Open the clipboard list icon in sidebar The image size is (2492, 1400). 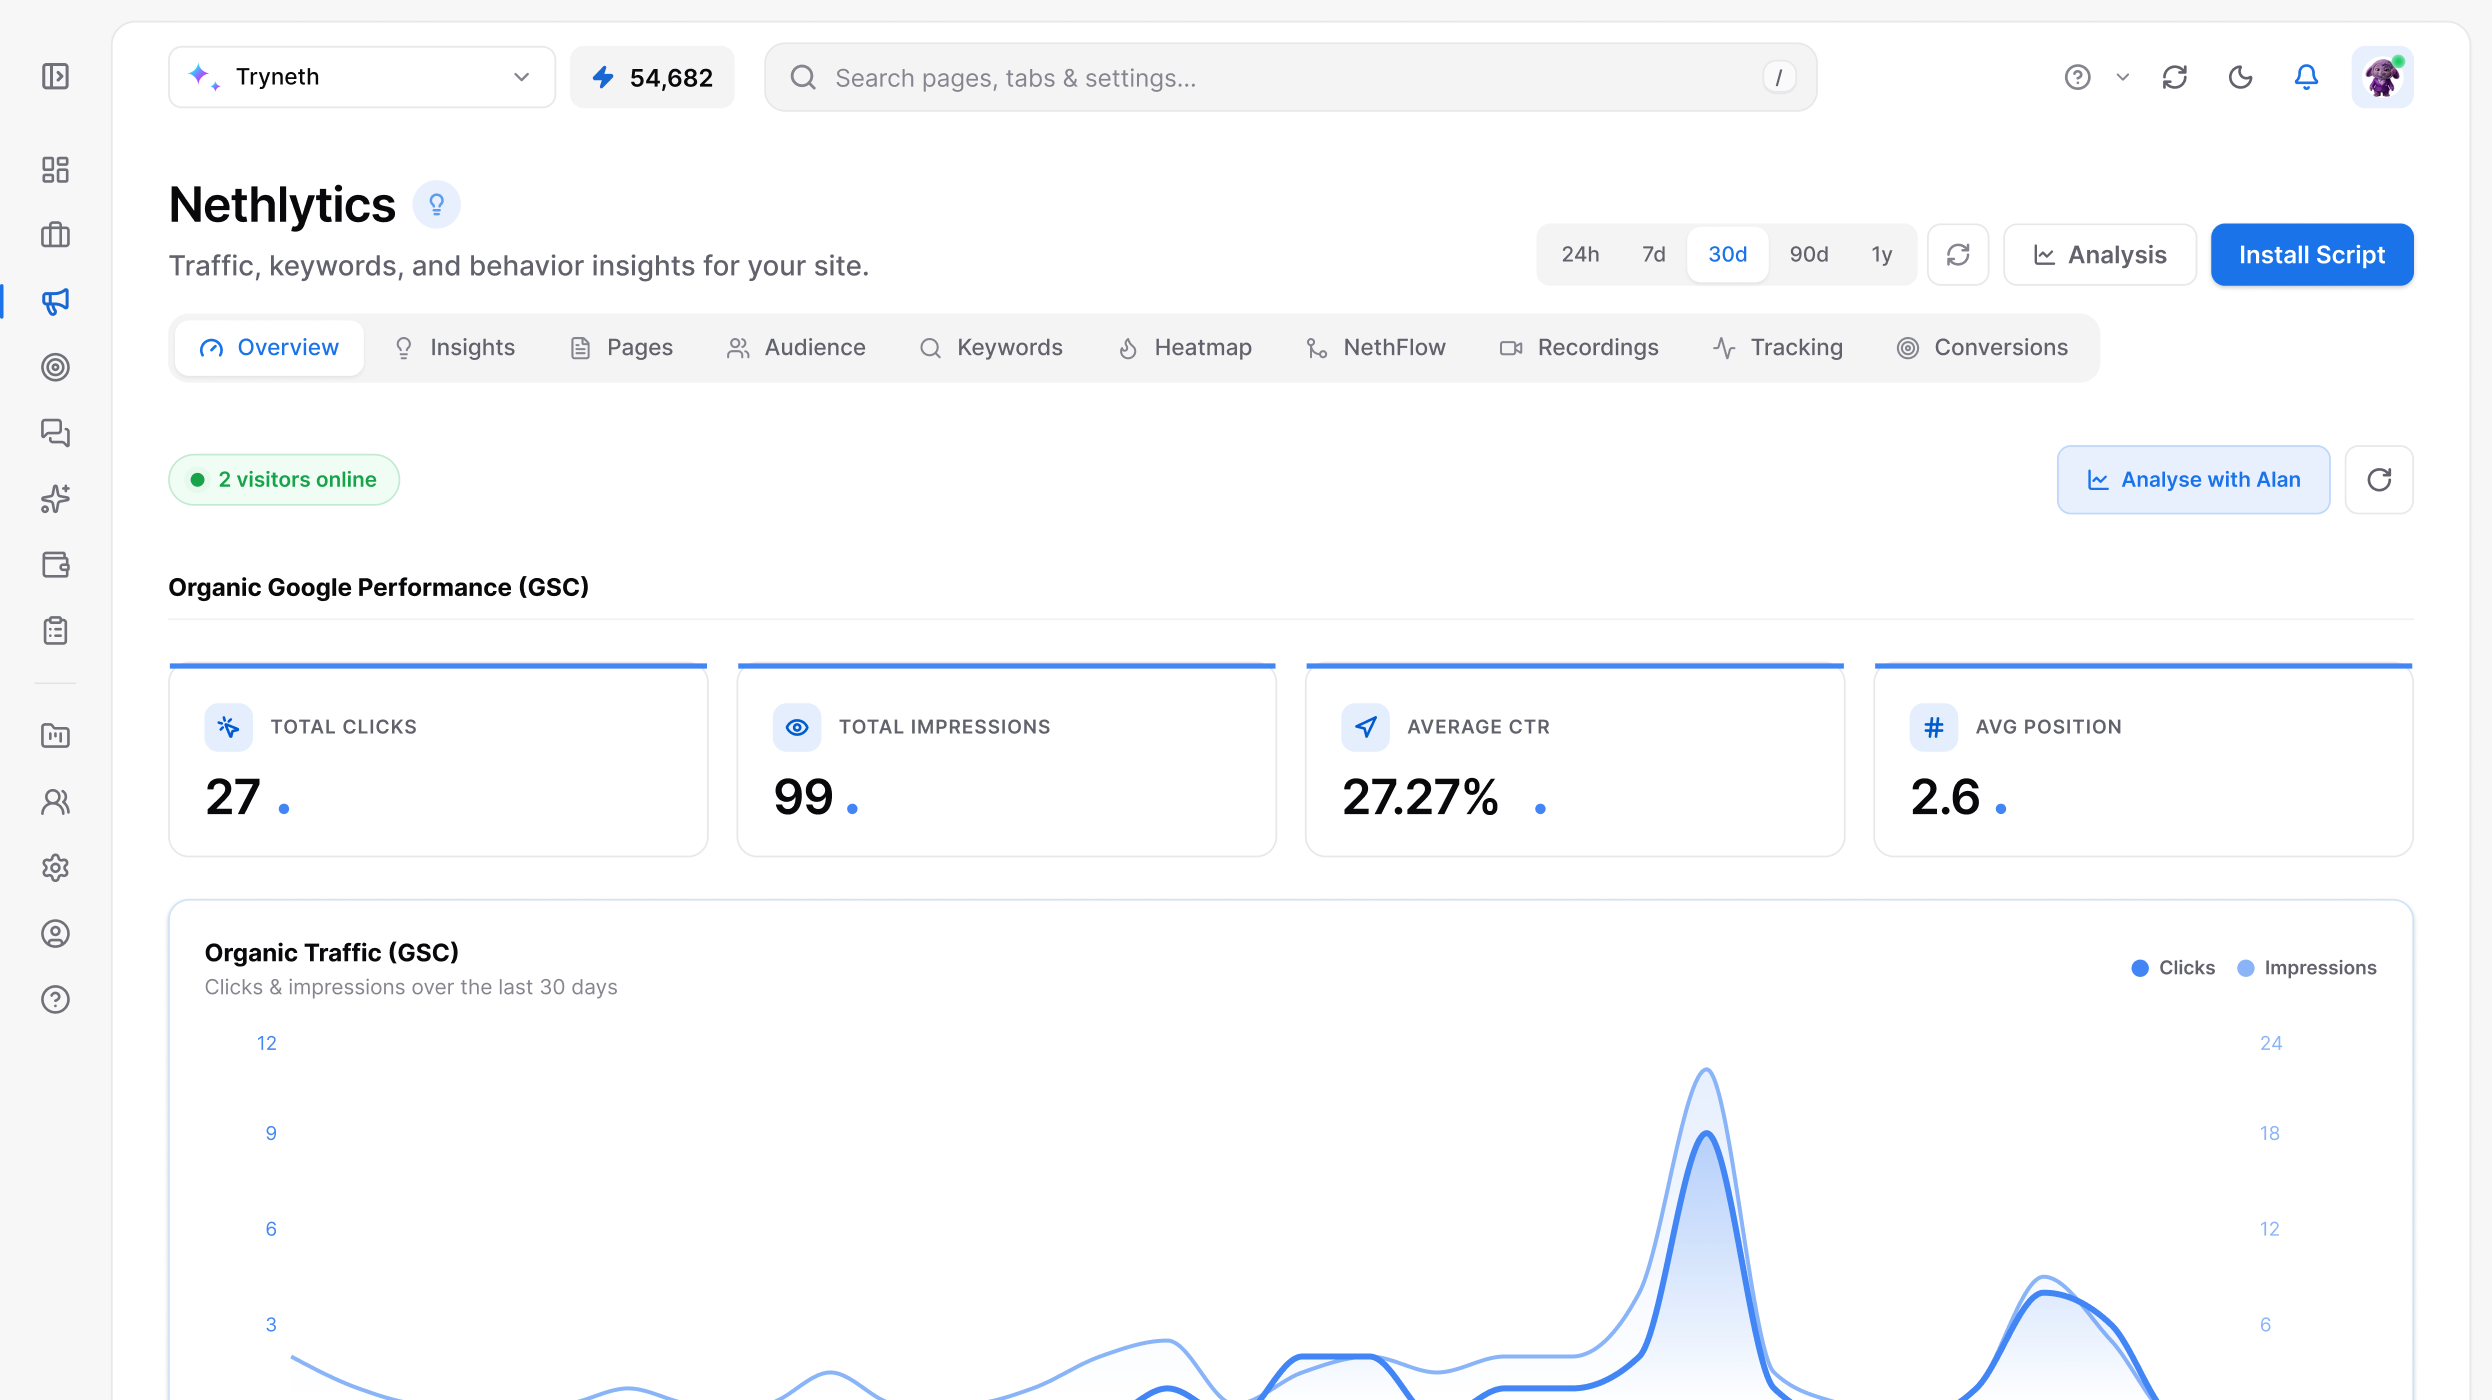click(56, 631)
